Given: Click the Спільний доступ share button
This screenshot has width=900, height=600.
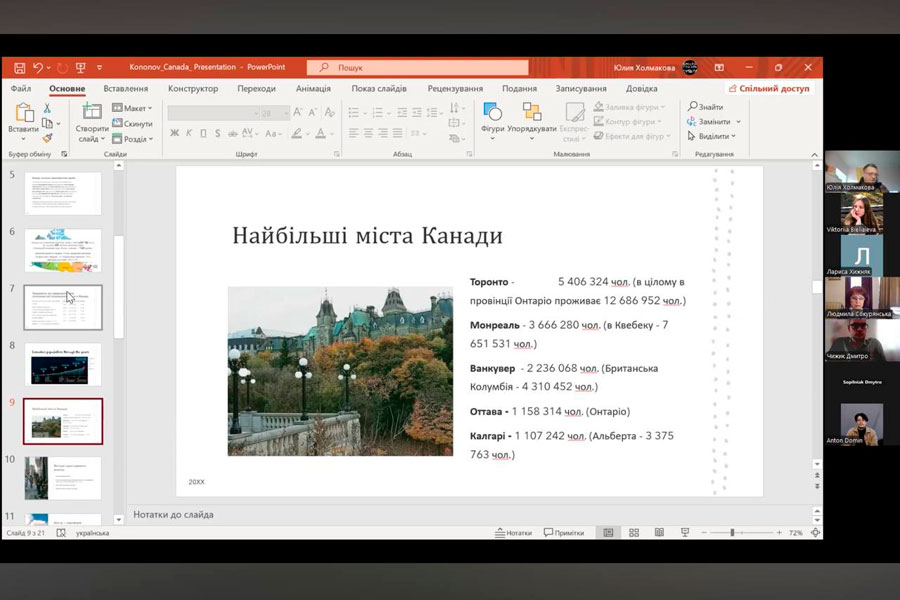Looking at the screenshot, I should [x=770, y=89].
